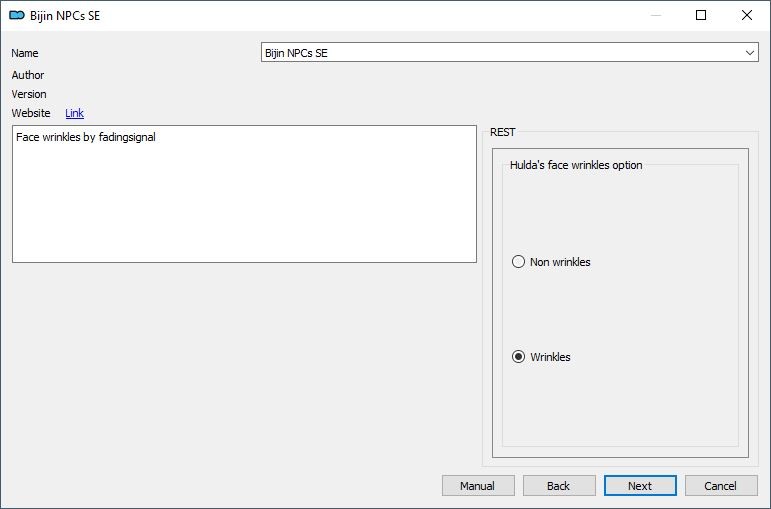This screenshot has width=771, height=509.
Task: Open the Website Link hyperlink
Action: (x=74, y=113)
